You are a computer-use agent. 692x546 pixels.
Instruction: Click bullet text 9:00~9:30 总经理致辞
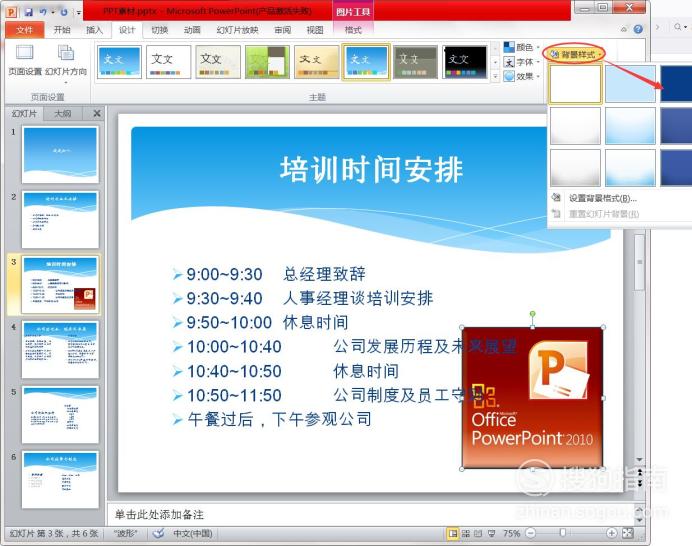(276, 274)
